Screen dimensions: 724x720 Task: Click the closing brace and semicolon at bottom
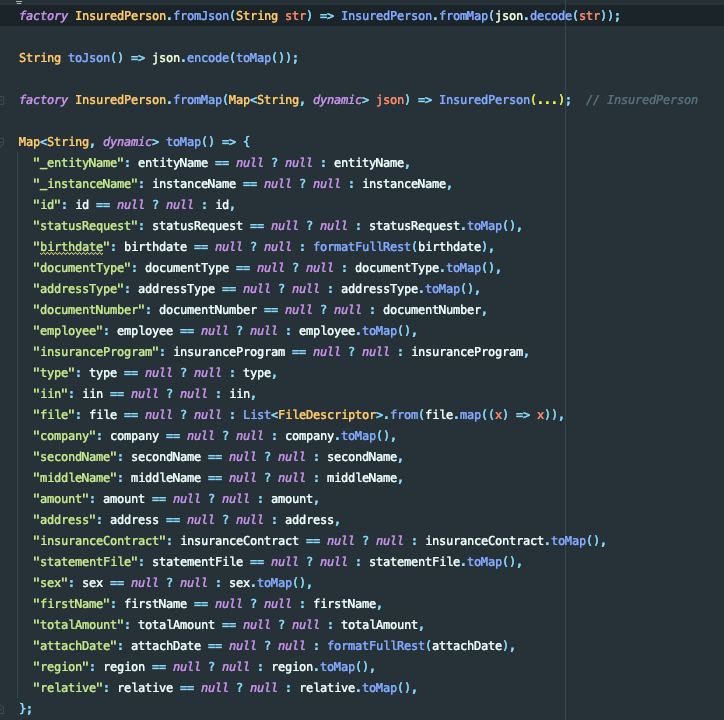coord(25,708)
